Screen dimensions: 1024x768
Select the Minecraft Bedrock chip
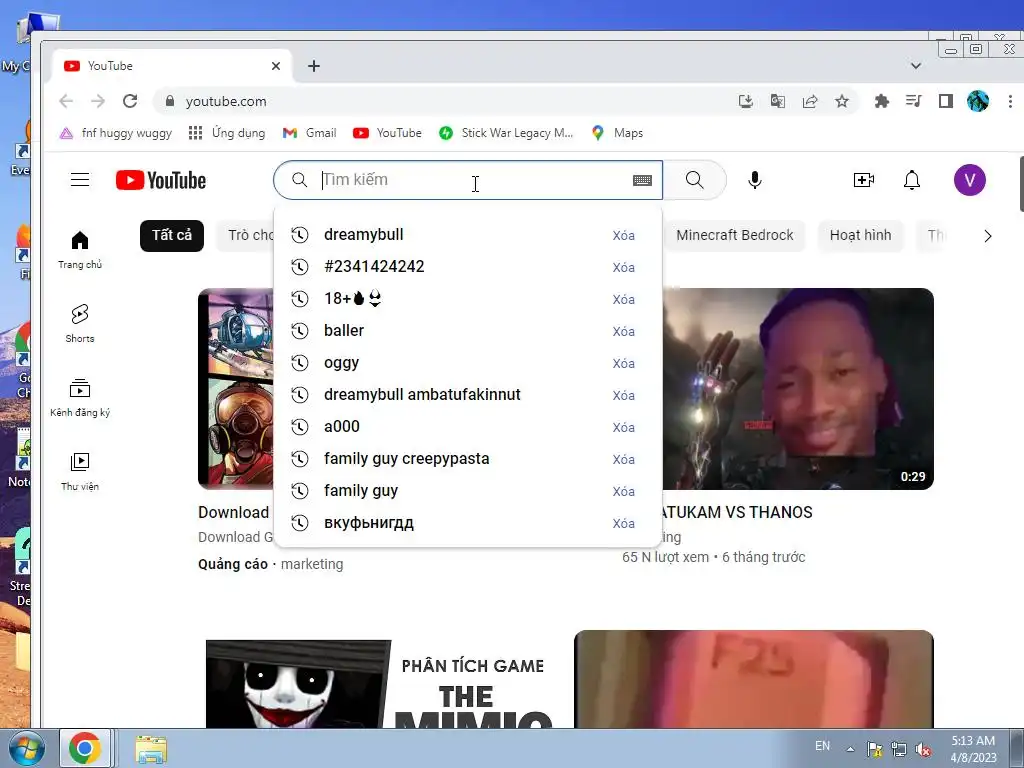tap(735, 235)
